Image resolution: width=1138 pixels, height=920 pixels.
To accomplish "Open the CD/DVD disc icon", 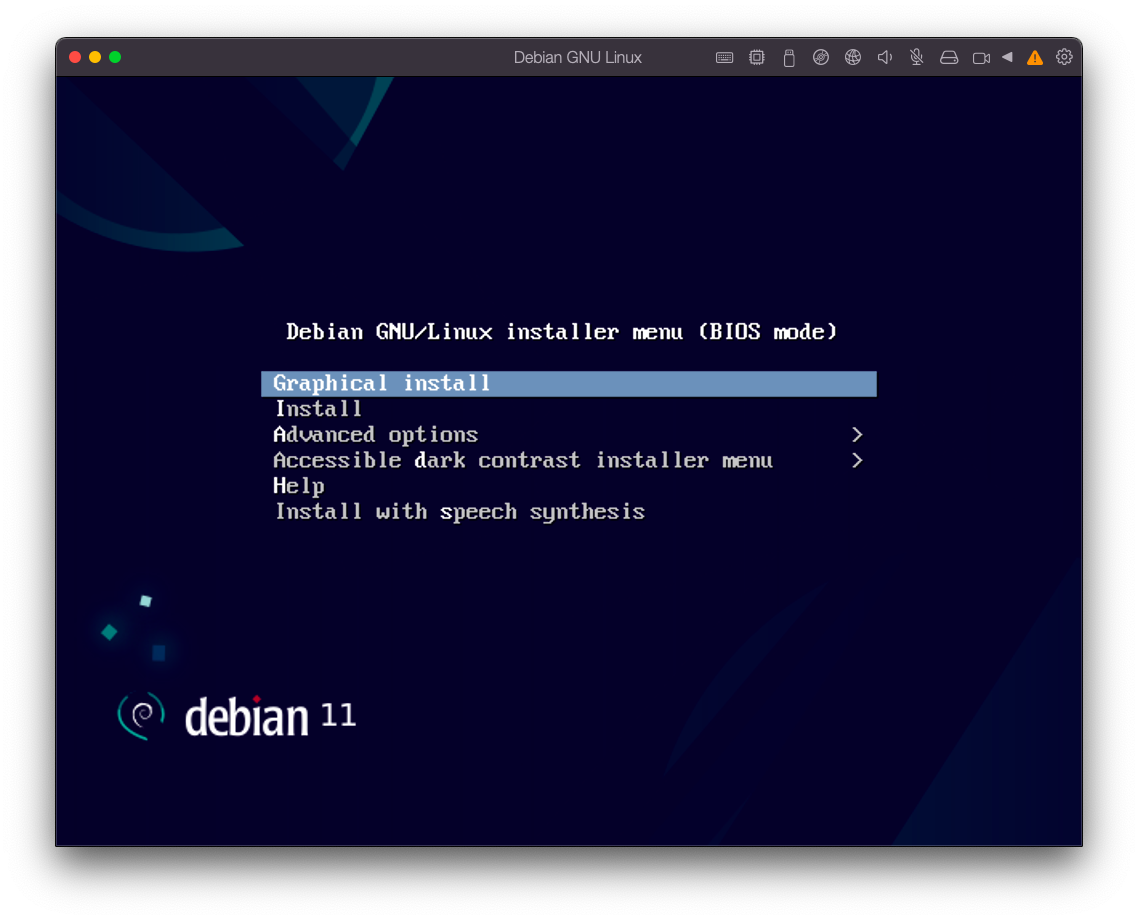I will coord(821,58).
